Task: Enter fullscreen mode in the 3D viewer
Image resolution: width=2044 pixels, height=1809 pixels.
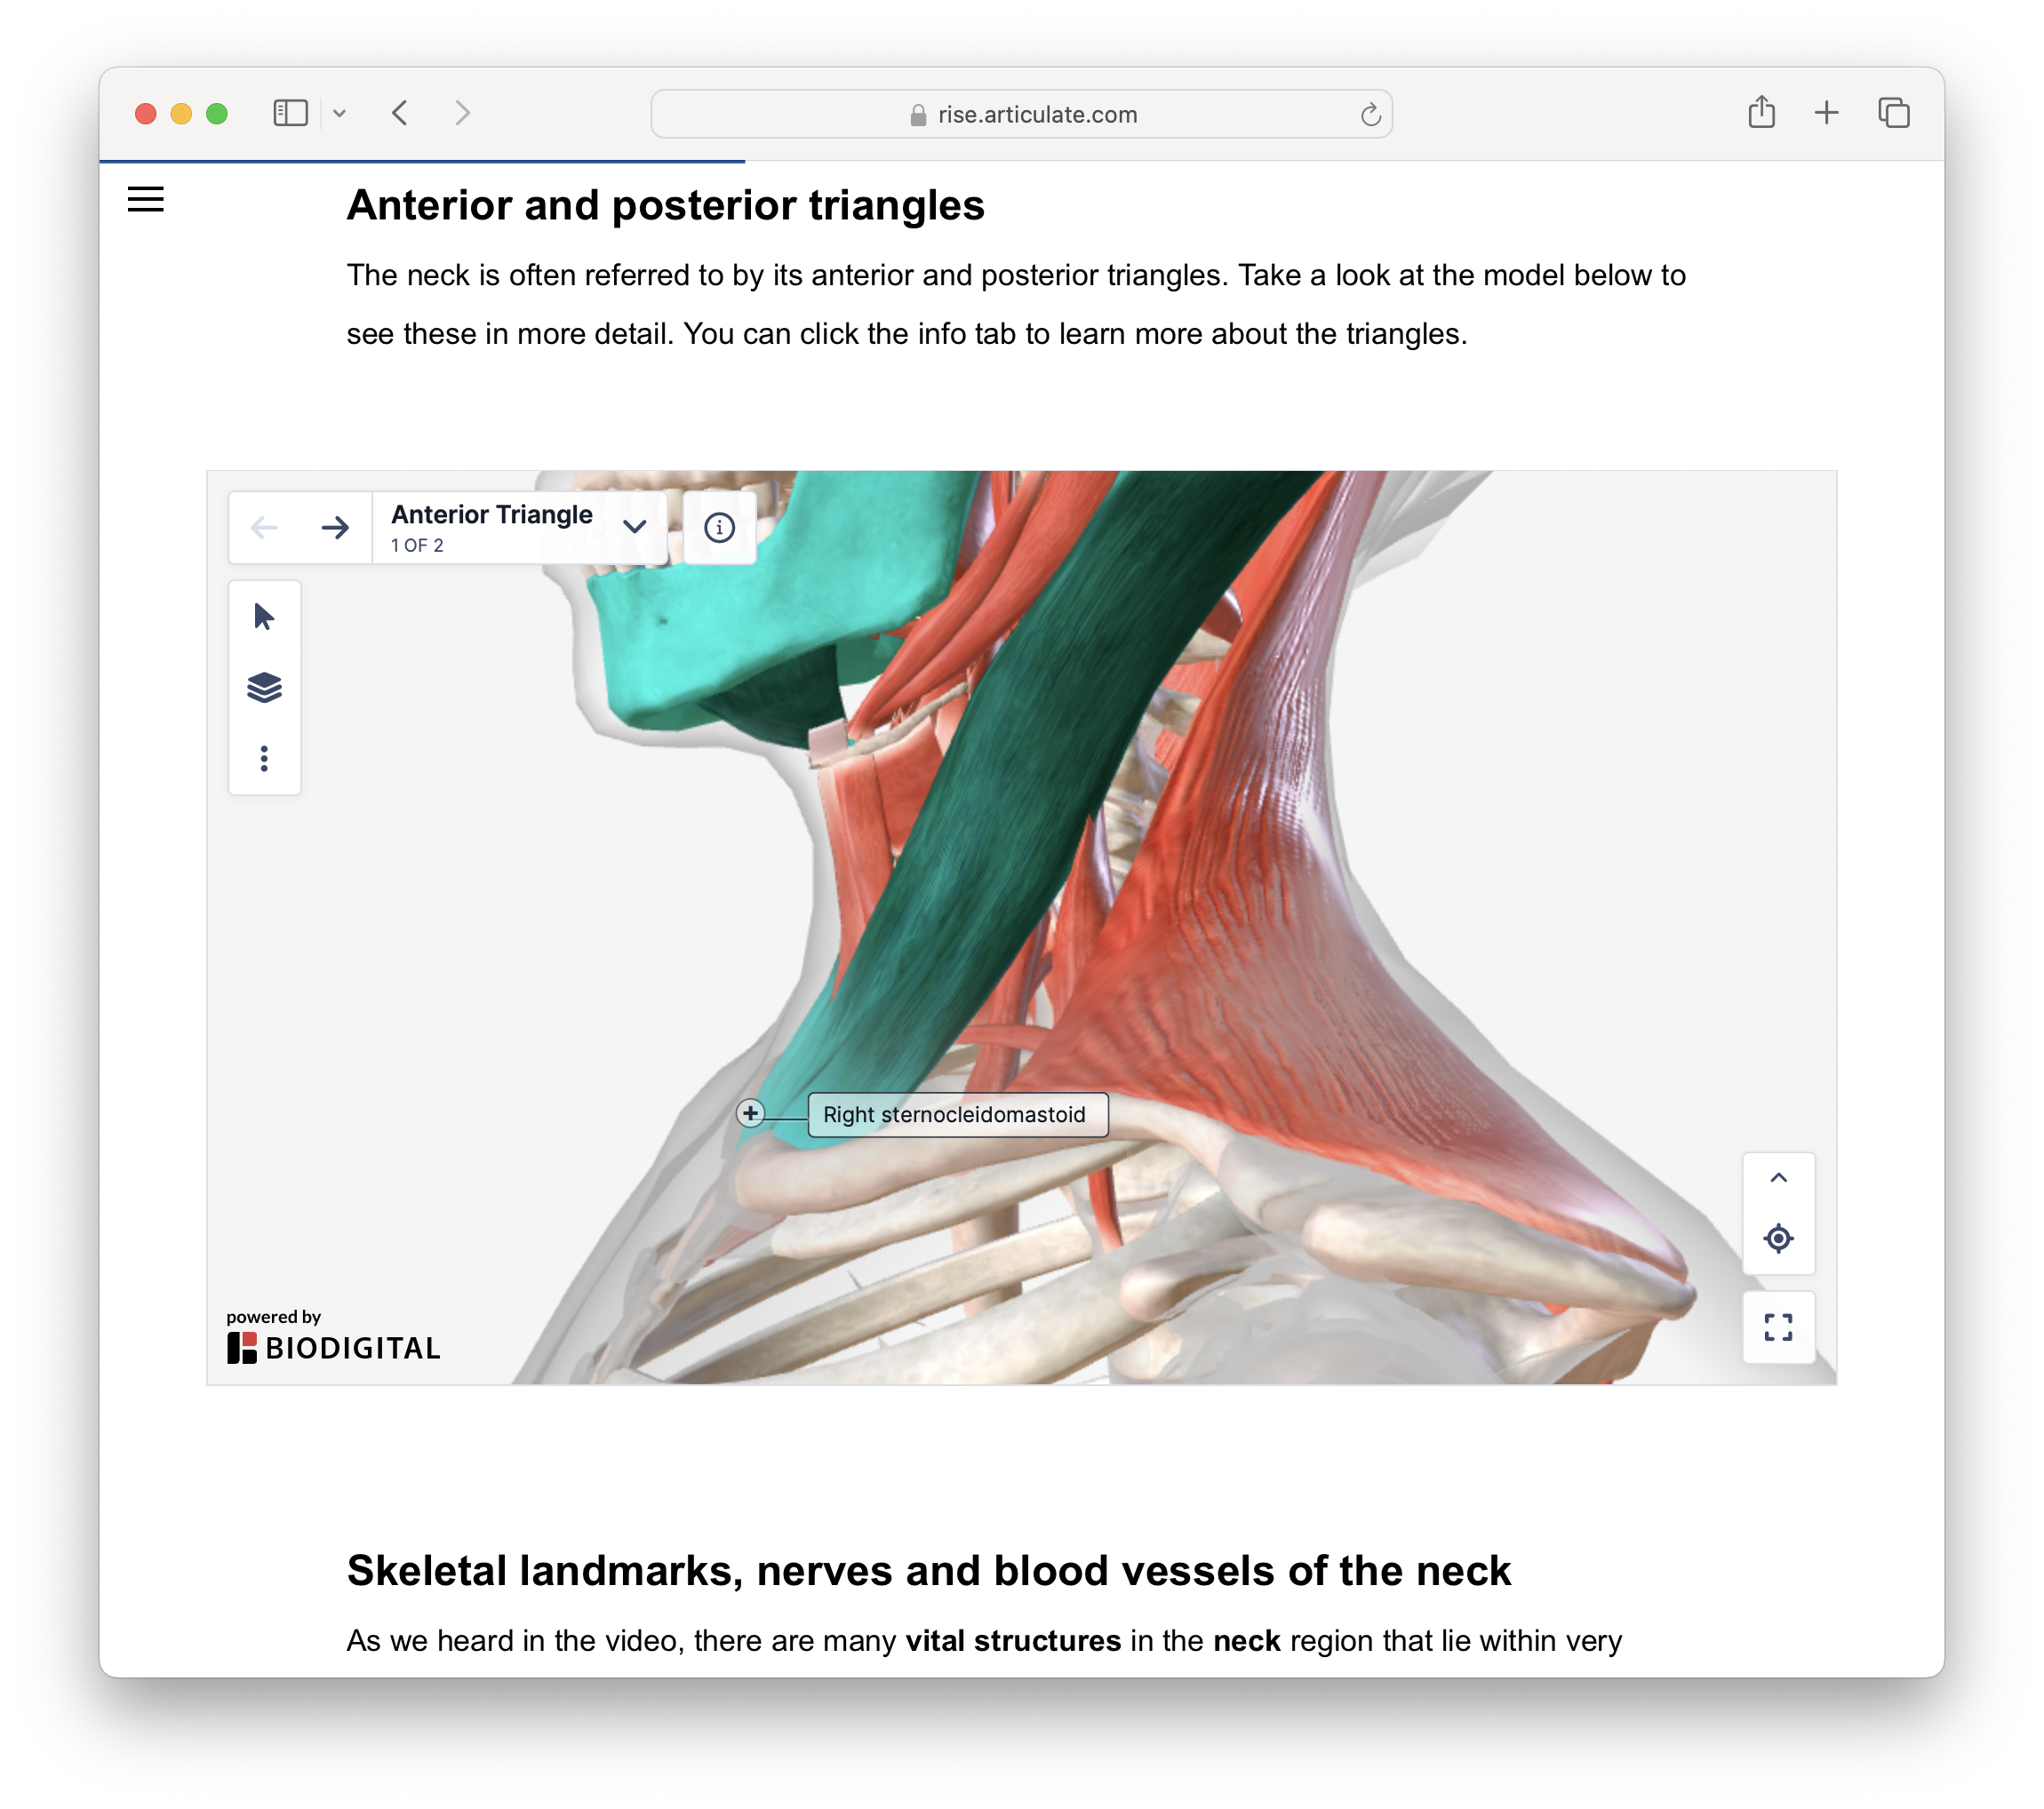Action: [x=1778, y=1328]
